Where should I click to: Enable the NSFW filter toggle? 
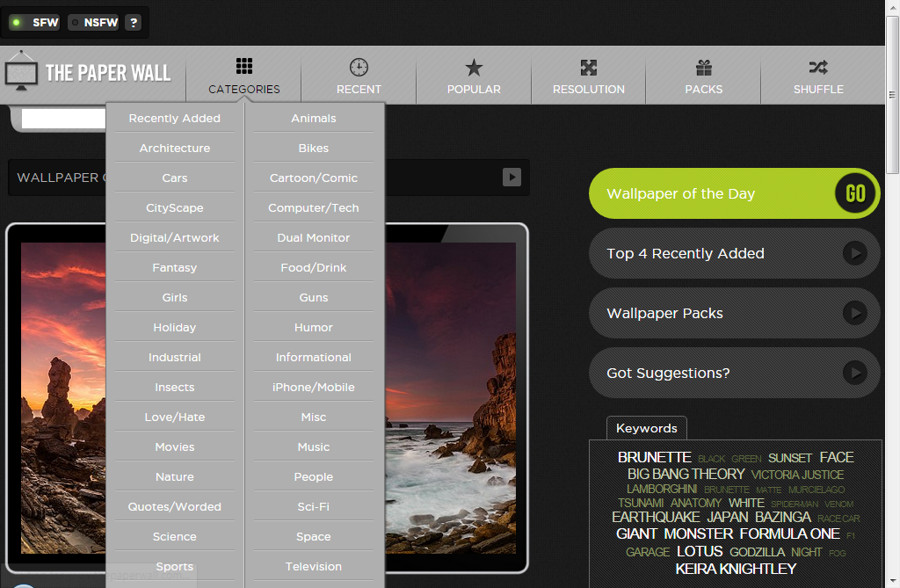(94, 22)
